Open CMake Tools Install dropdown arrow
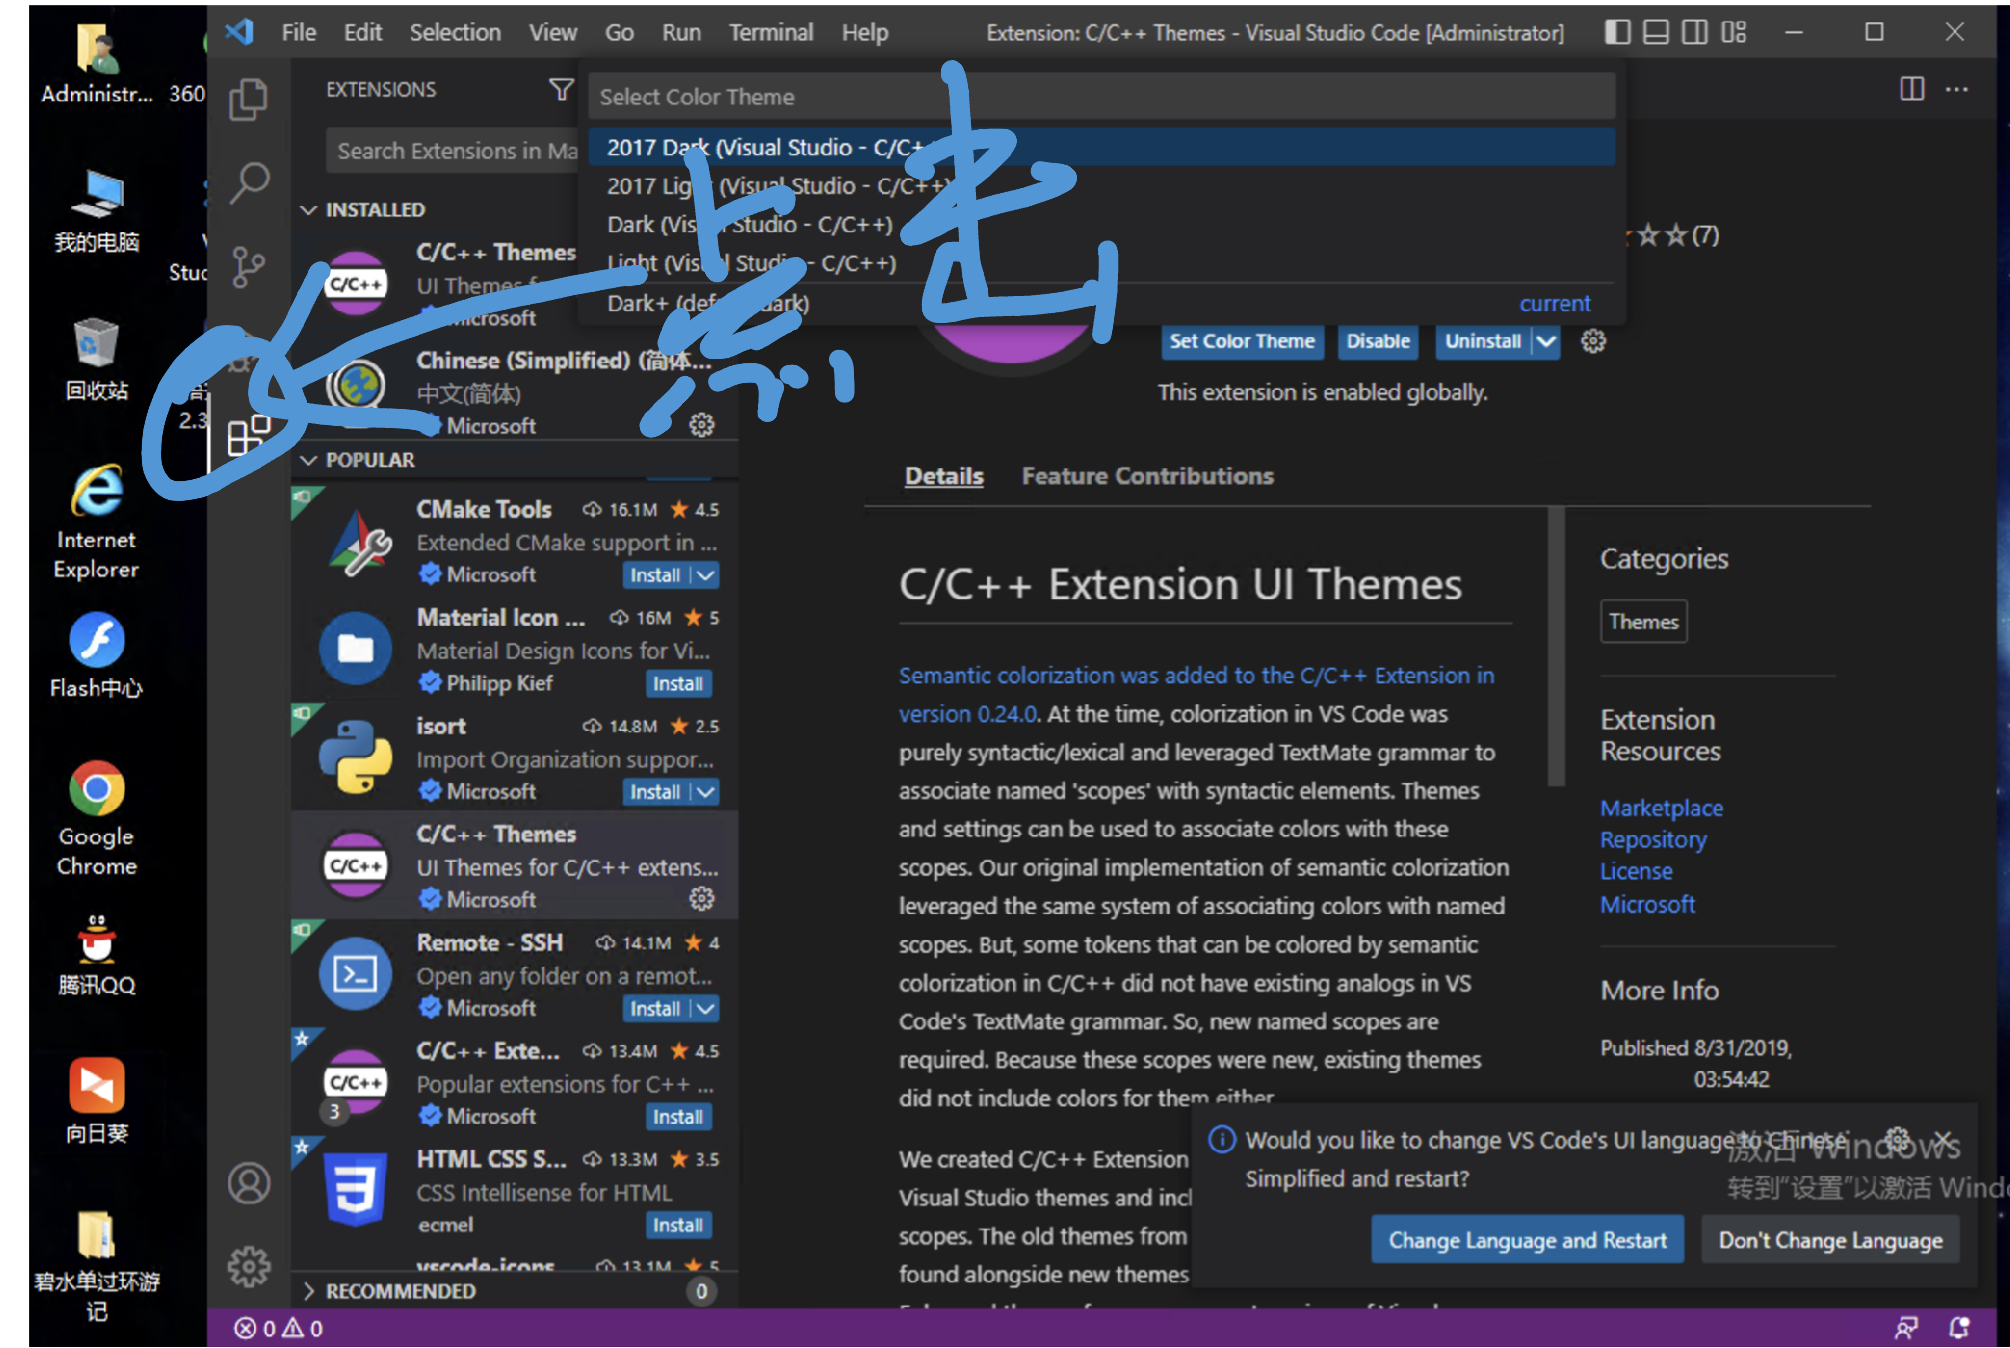The width and height of the screenshot is (2010, 1348). (x=706, y=575)
